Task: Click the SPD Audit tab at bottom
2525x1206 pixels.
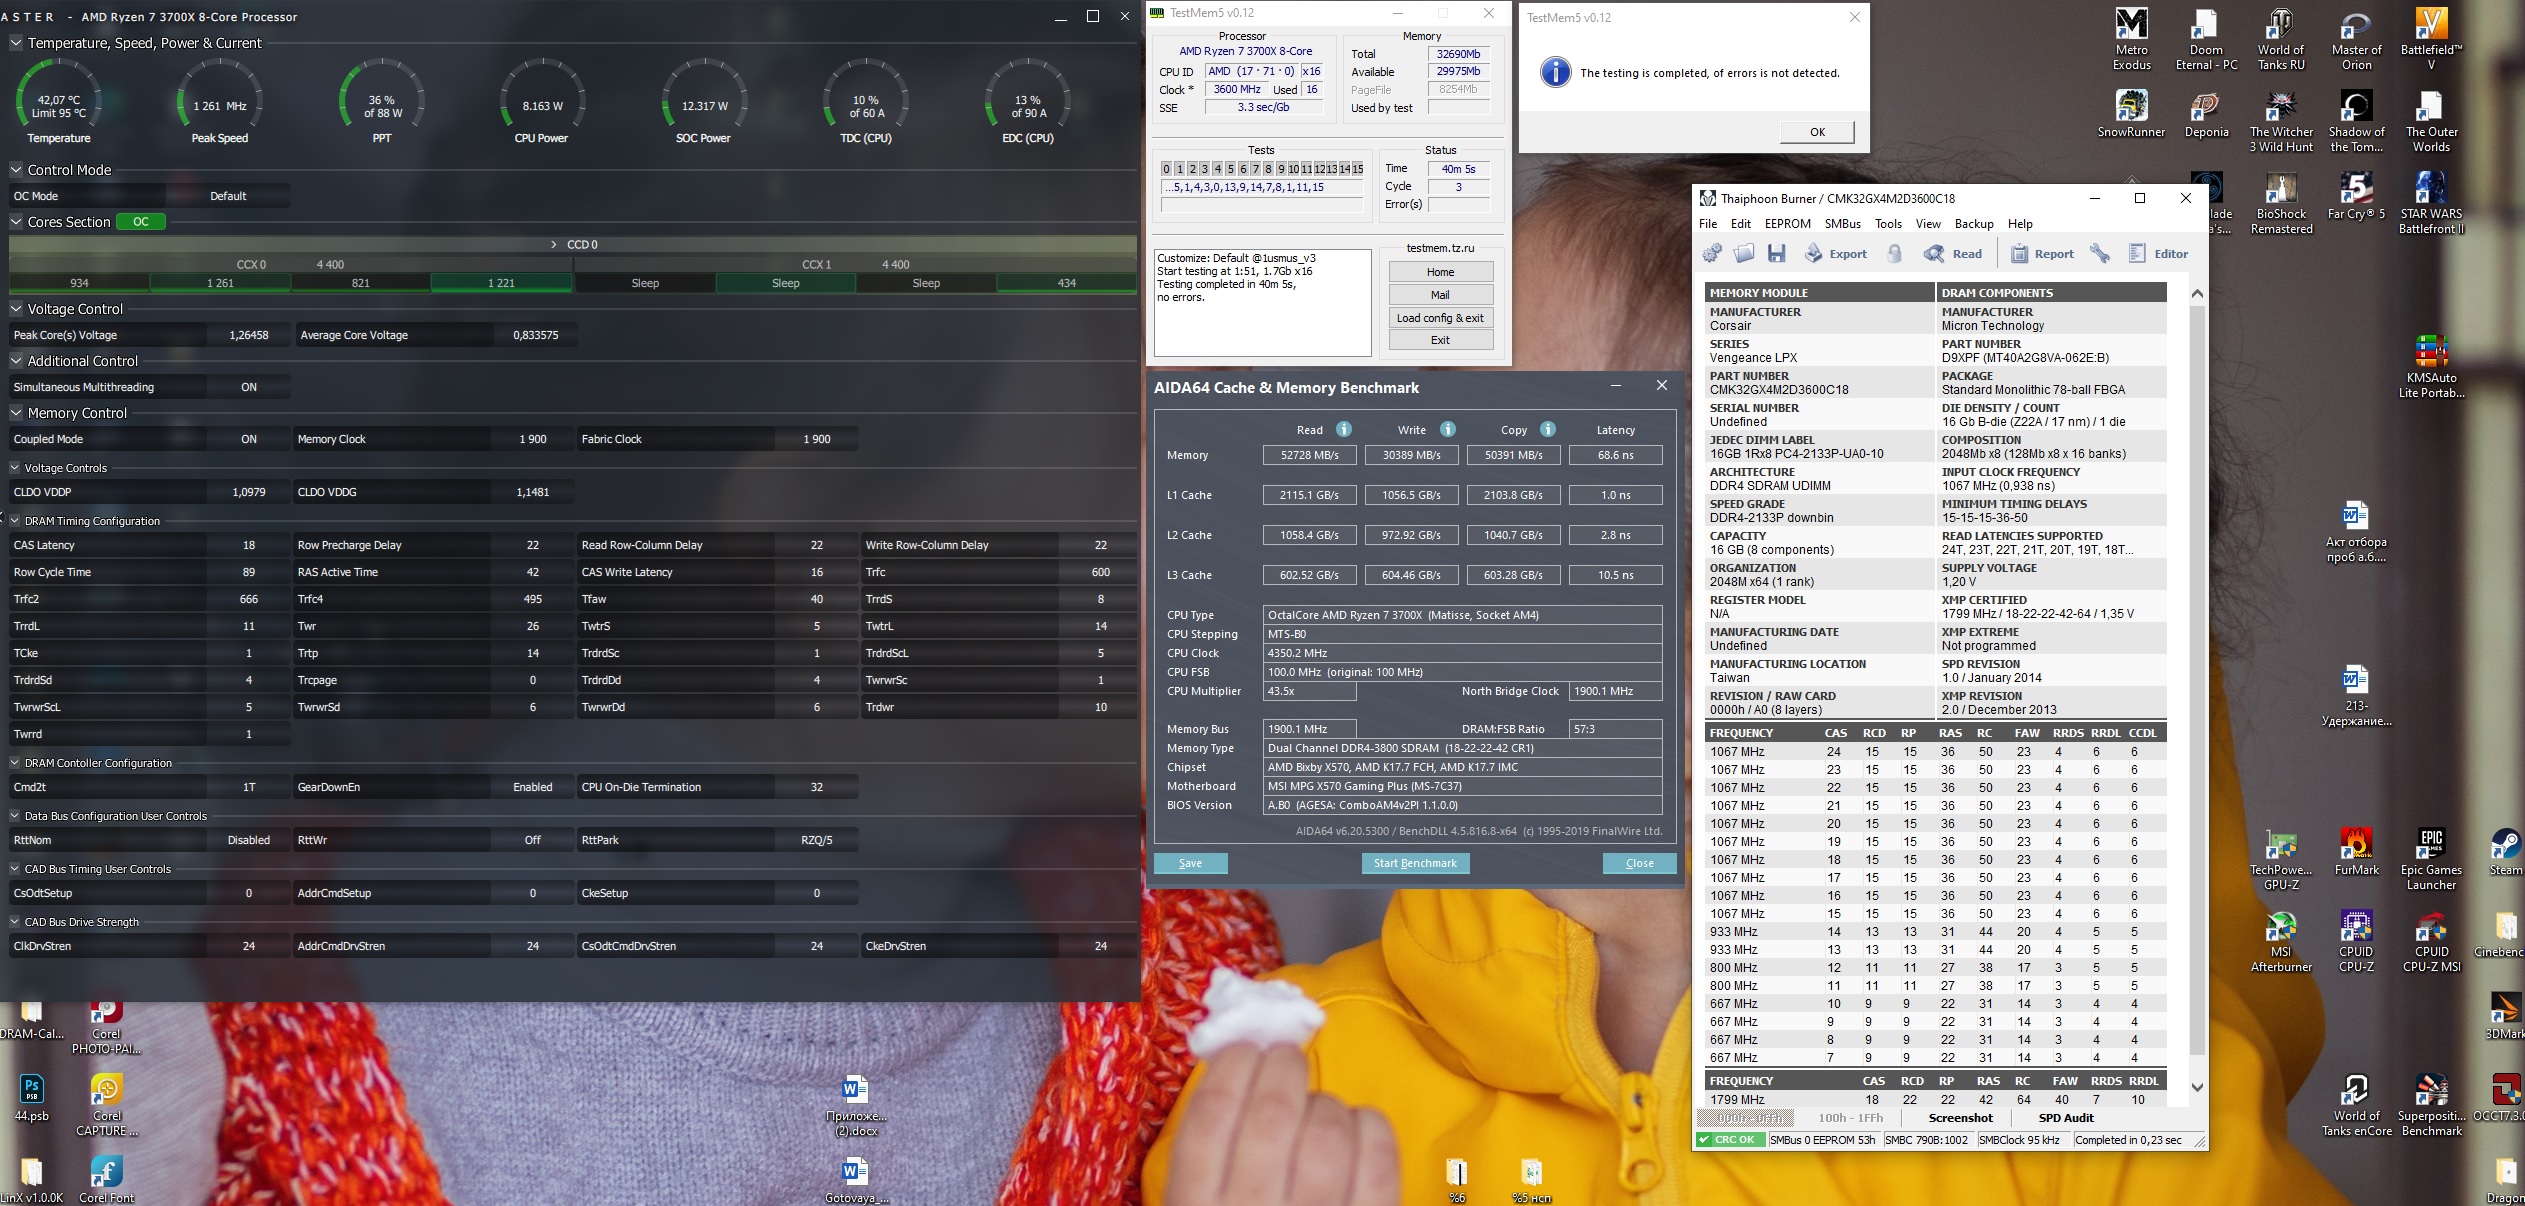Action: tap(2066, 1118)
